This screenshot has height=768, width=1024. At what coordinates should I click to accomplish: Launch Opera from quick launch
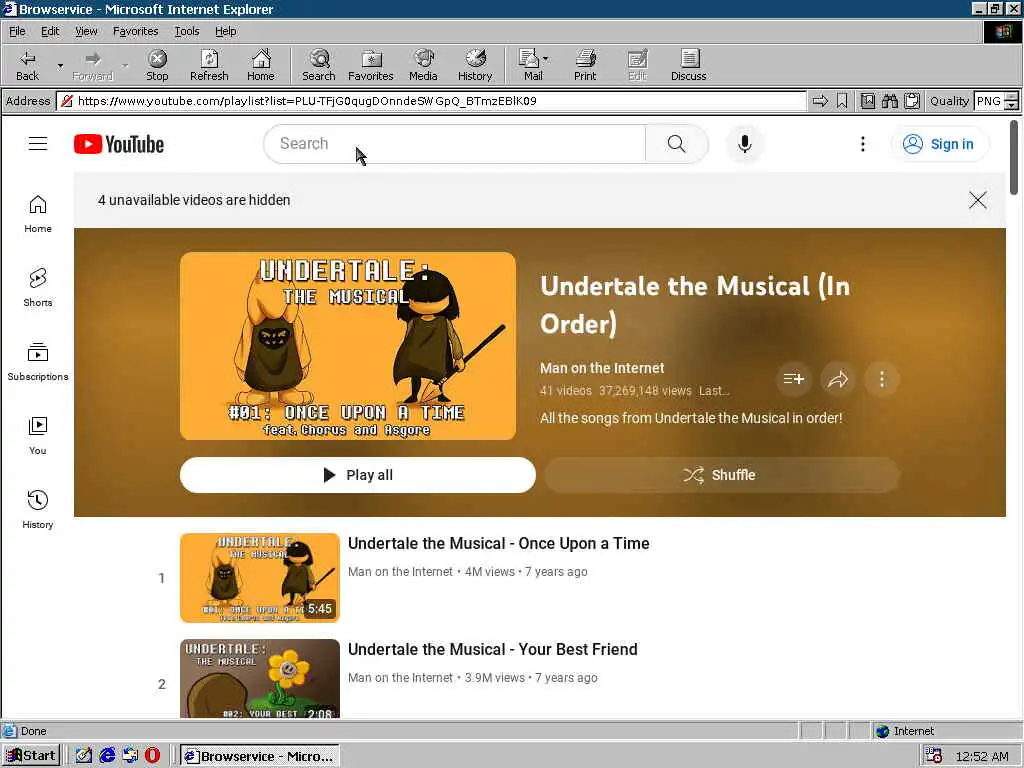152,756
